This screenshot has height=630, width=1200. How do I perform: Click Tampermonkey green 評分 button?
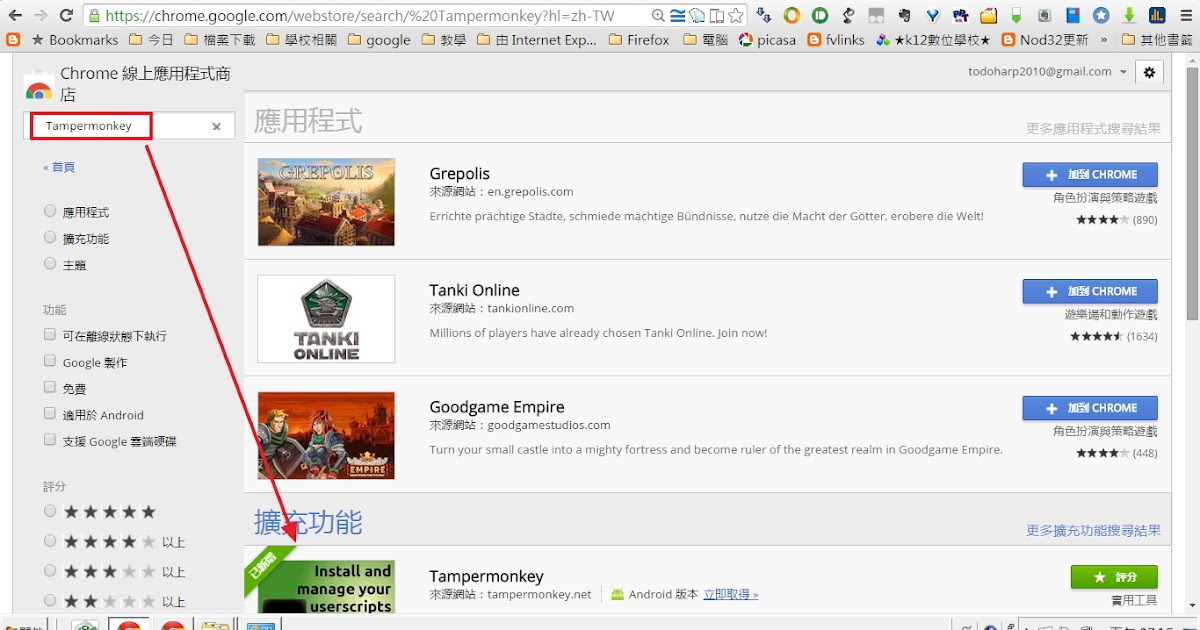coord(1114,577)
